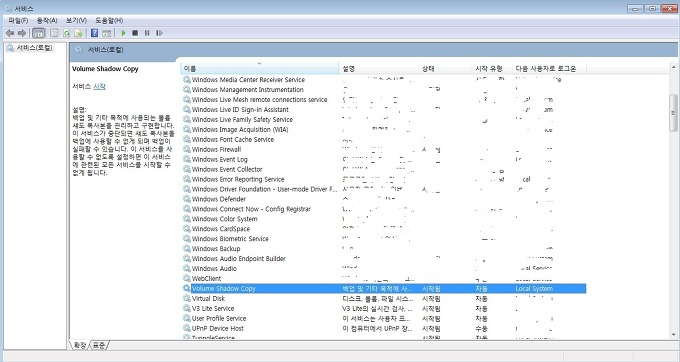Click the 시작 link to start the service

coord(99,86)
